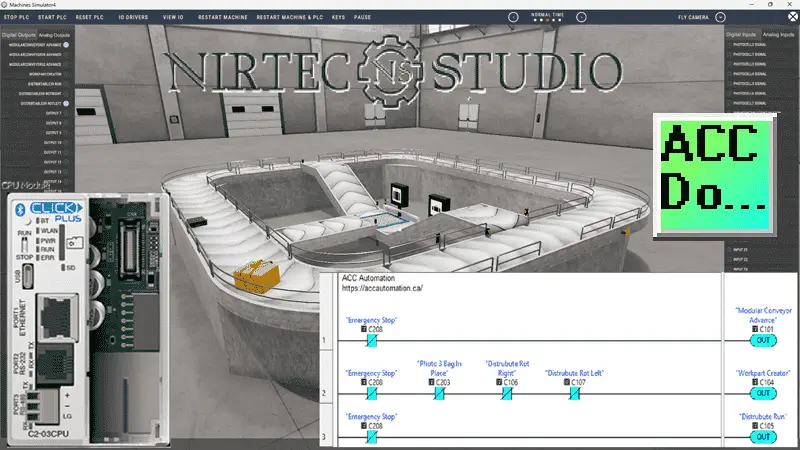Click rung 2 Emergency Stop C208 contact
This screenshot has width=800, height=450.
[371, 393]
